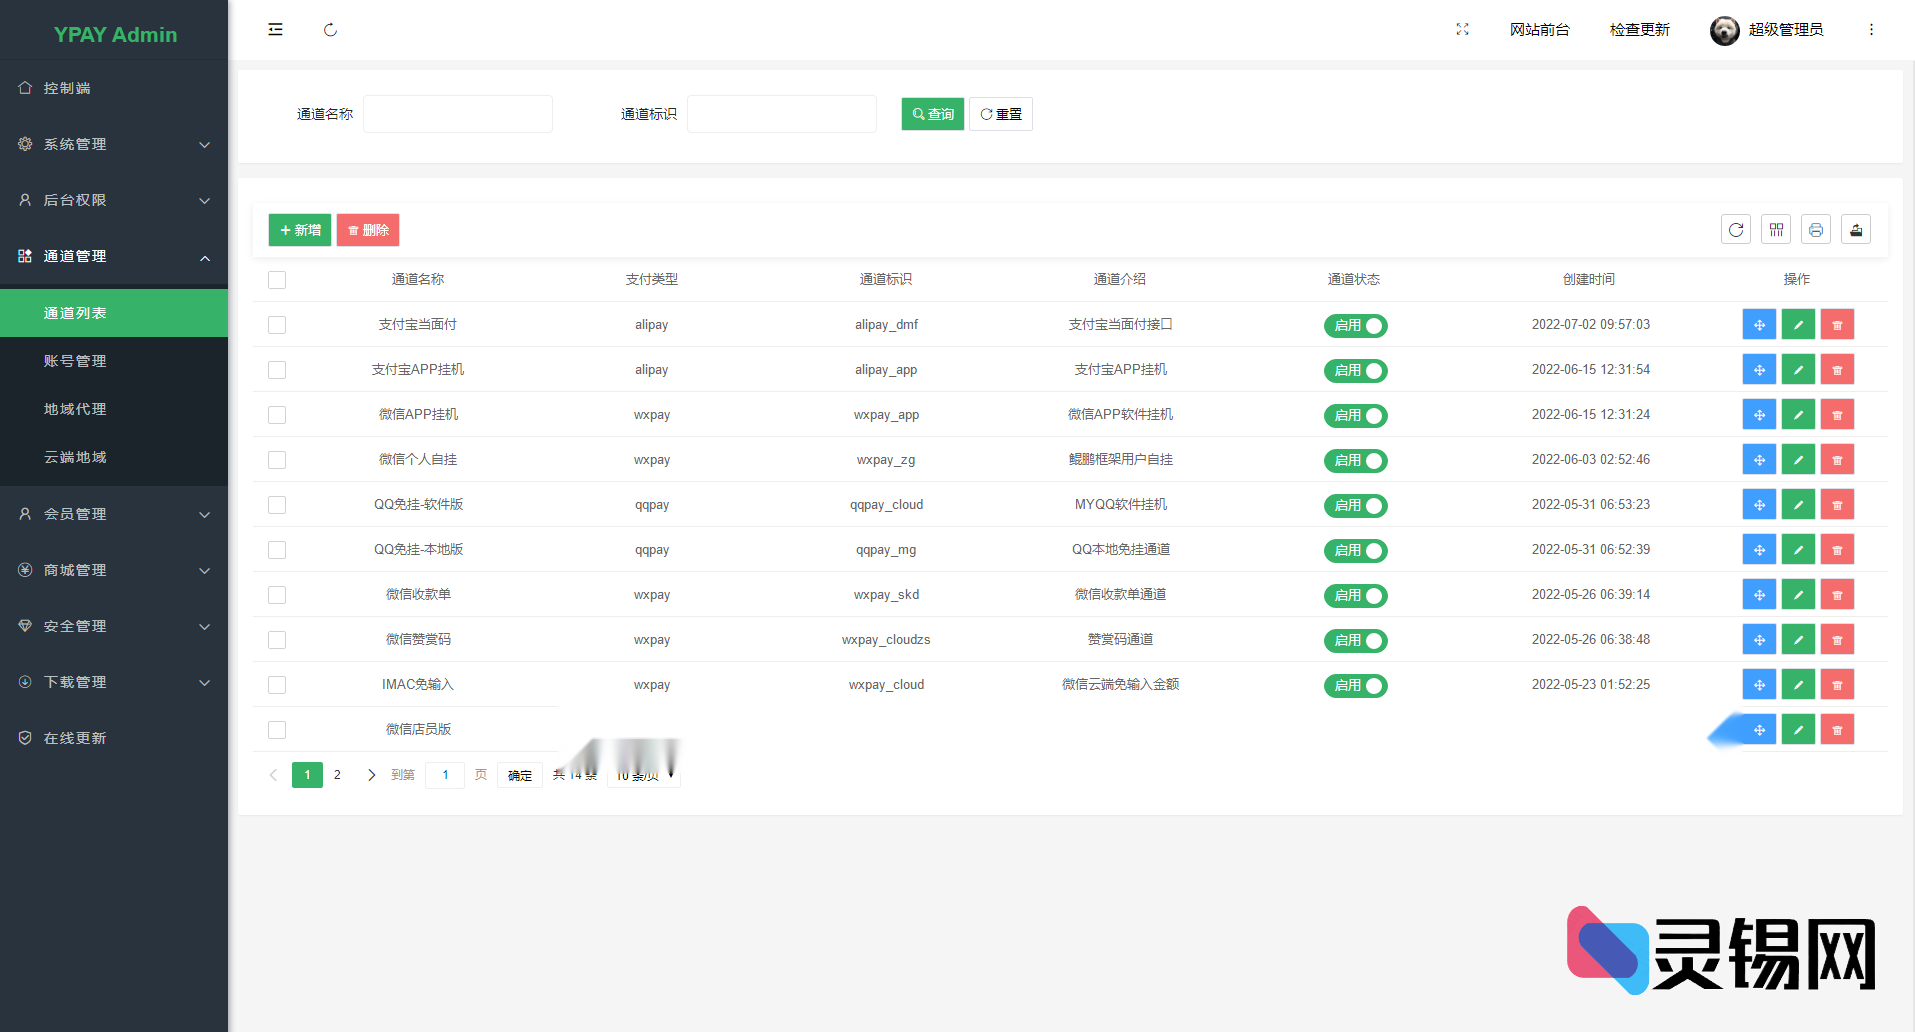
Task: Click the sidebar collapse menu icon
Action: click(x=275, y=30)
